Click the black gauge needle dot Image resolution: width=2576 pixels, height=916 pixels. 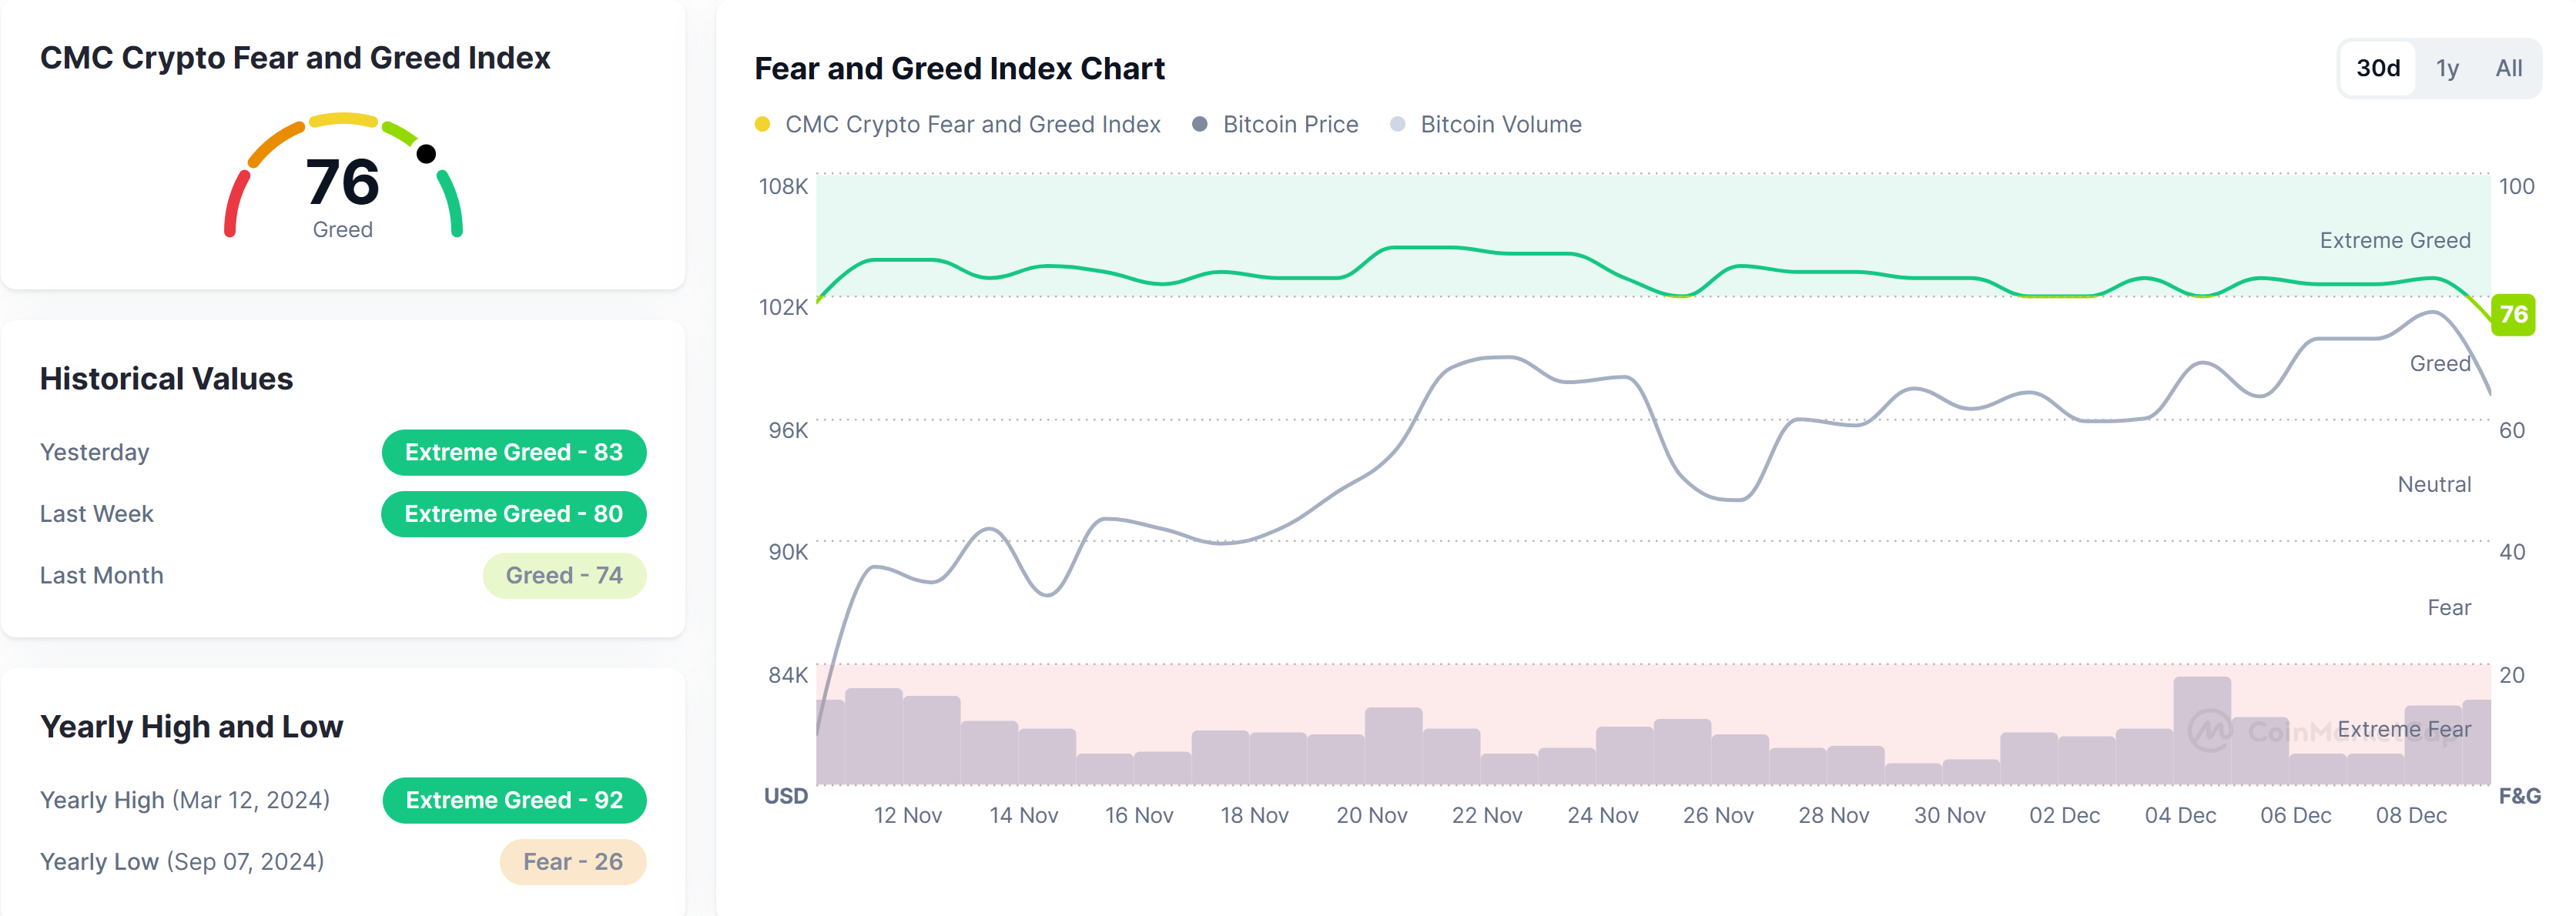pyautogui.click(x=426, y=154)
